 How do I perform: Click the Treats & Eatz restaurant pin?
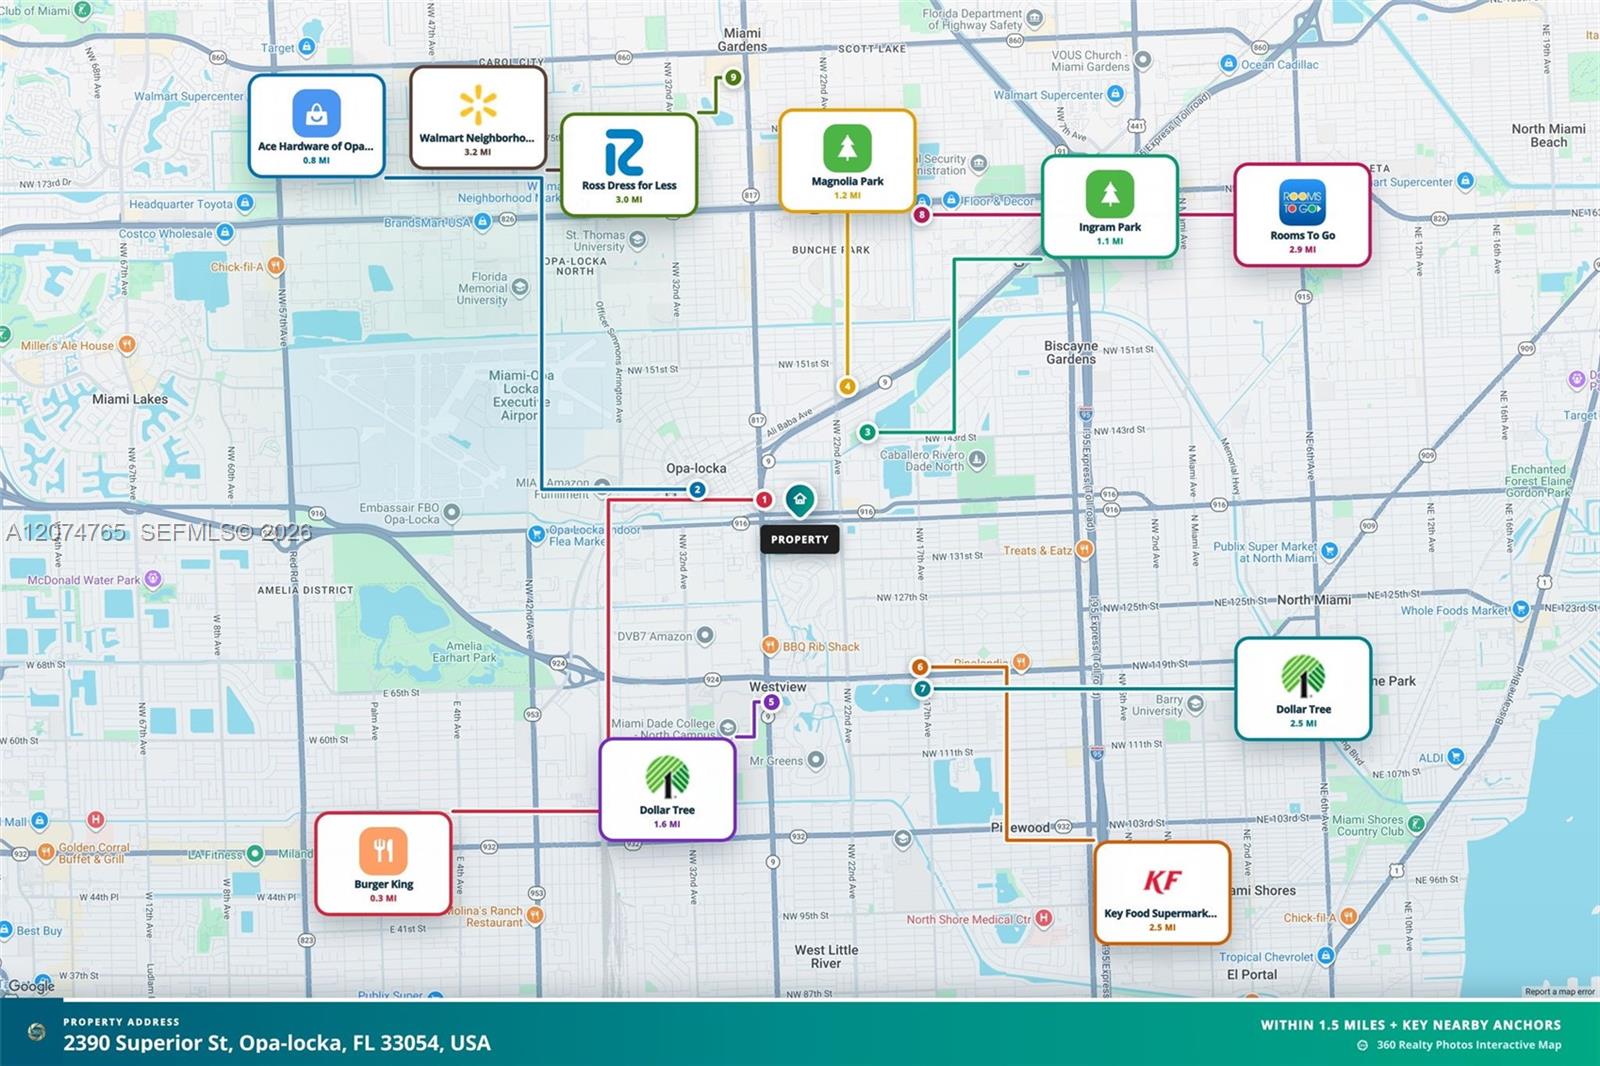tap(1085, 550)
